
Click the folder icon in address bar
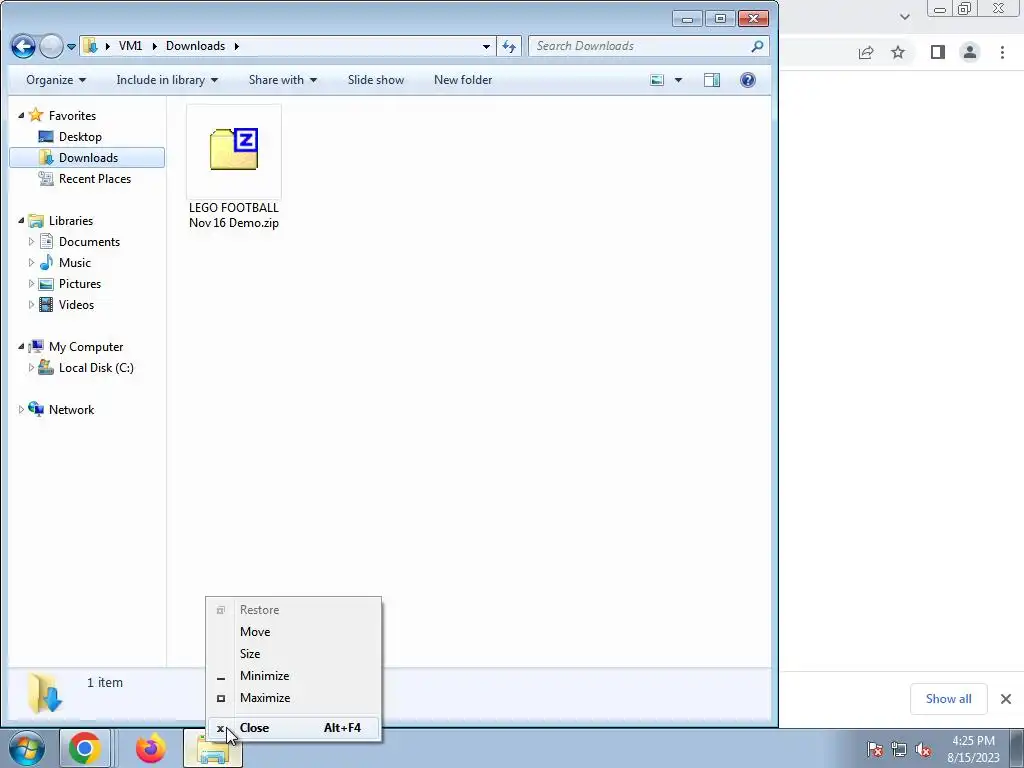click(91, 46)
